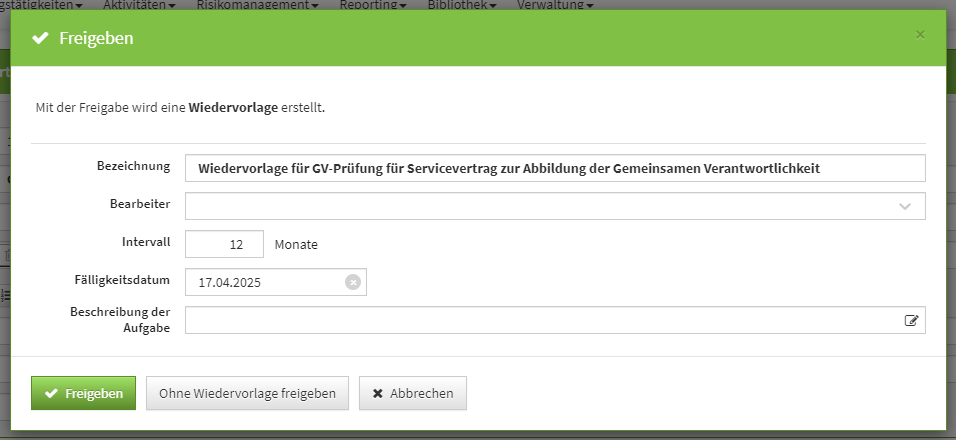Click into the Beschreibung der Aufgabe field
The height and width of the screenshot is (440, 956).
coord(540,320)
